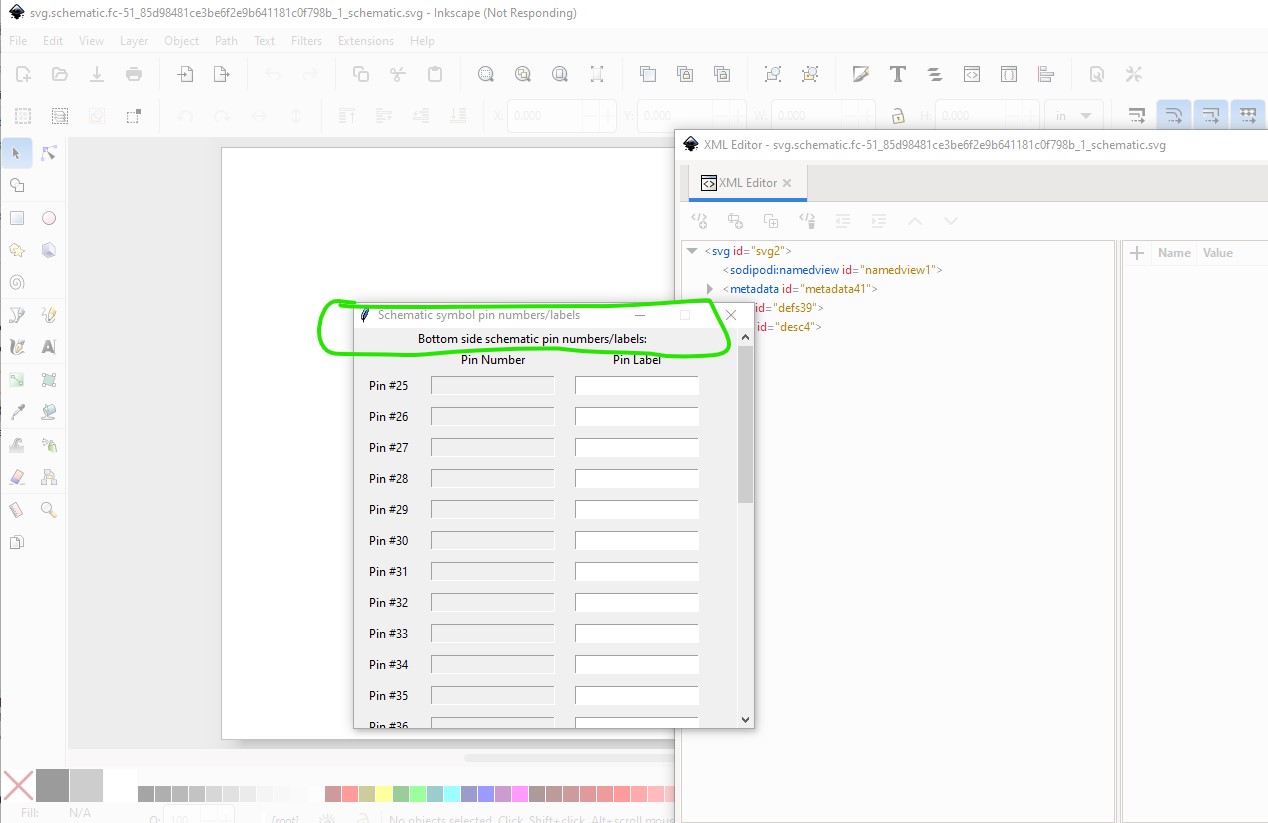The width and height of the screenshot is (1268, 823).
Task: Click the pin dialog vertical scrollbar thumb
Action: [x=745, y=424]
